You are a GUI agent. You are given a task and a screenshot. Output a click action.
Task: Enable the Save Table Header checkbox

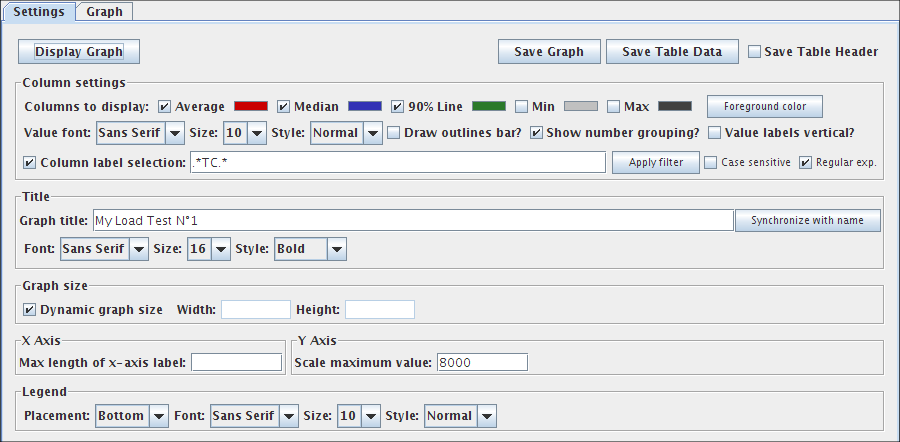[x=755, y=52]
